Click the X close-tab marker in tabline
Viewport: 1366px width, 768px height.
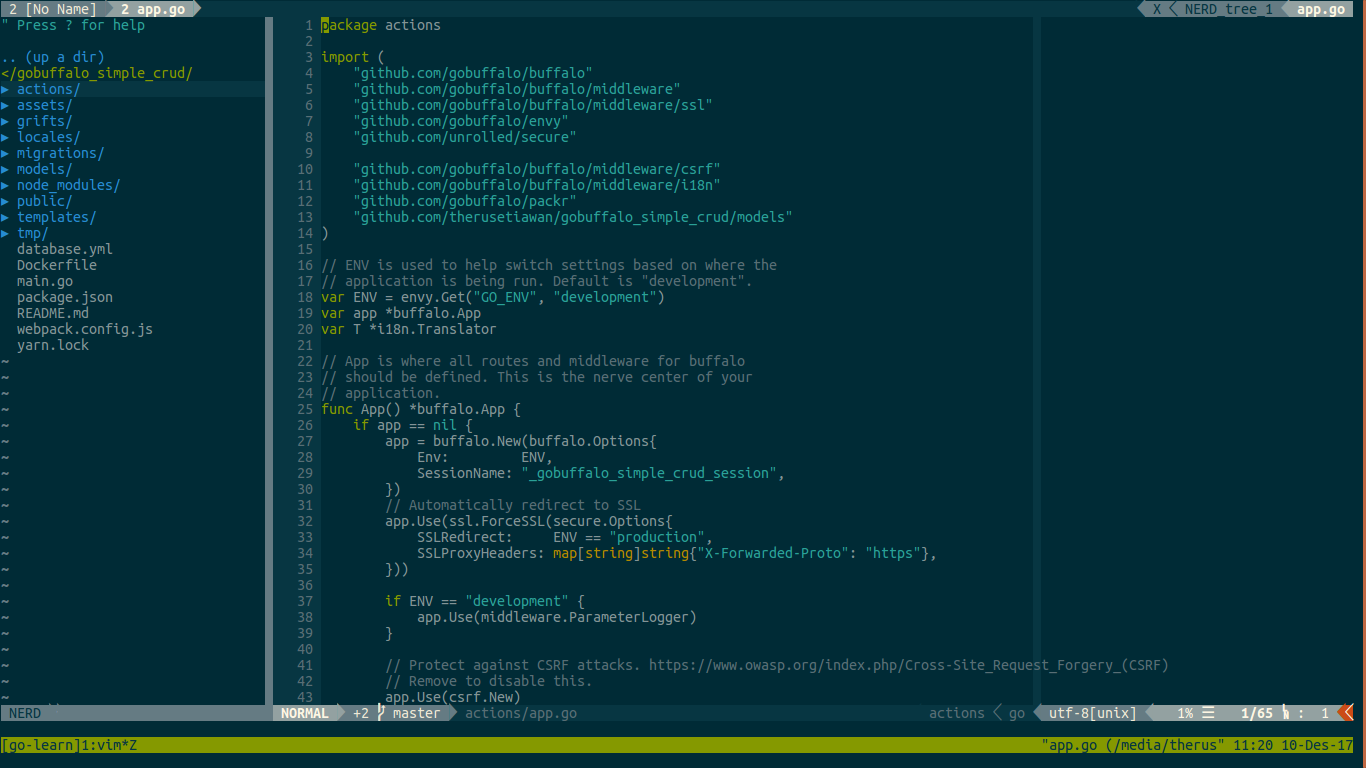pos(1157,9)
